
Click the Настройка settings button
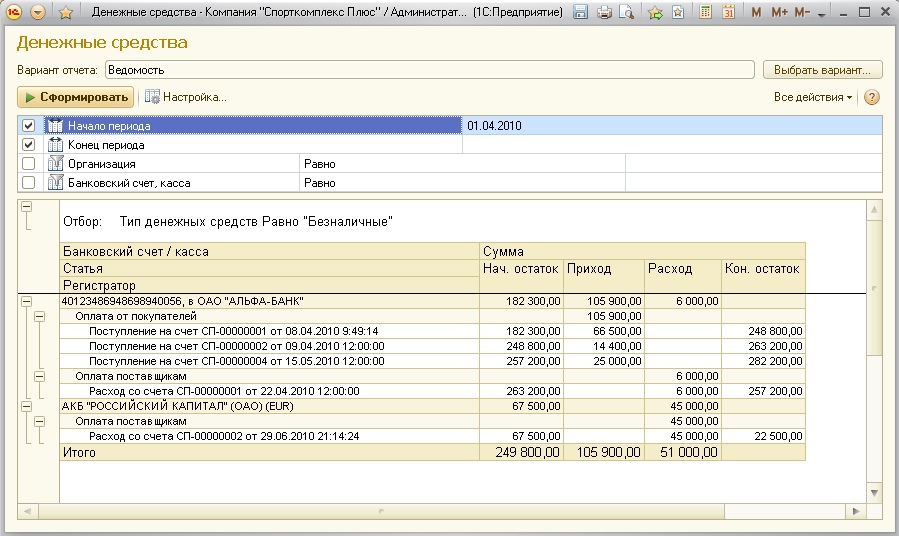(187, 98)
